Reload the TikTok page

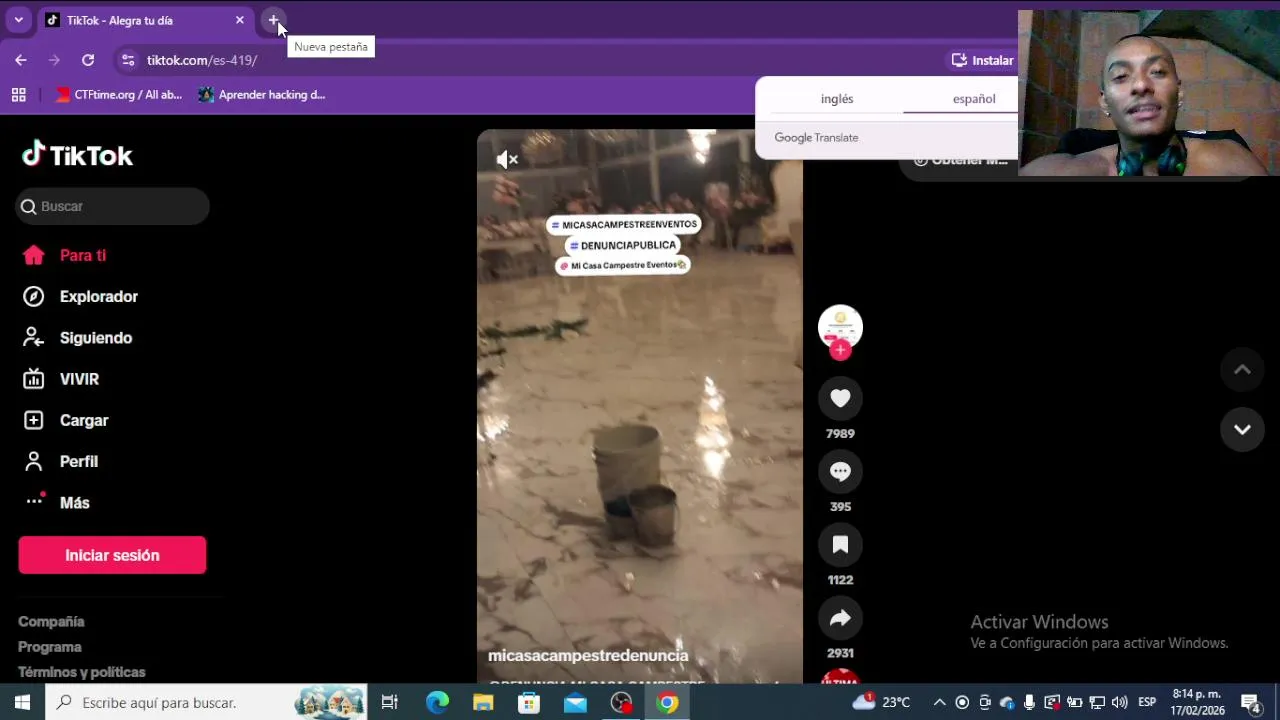click(x=88, y=60)
